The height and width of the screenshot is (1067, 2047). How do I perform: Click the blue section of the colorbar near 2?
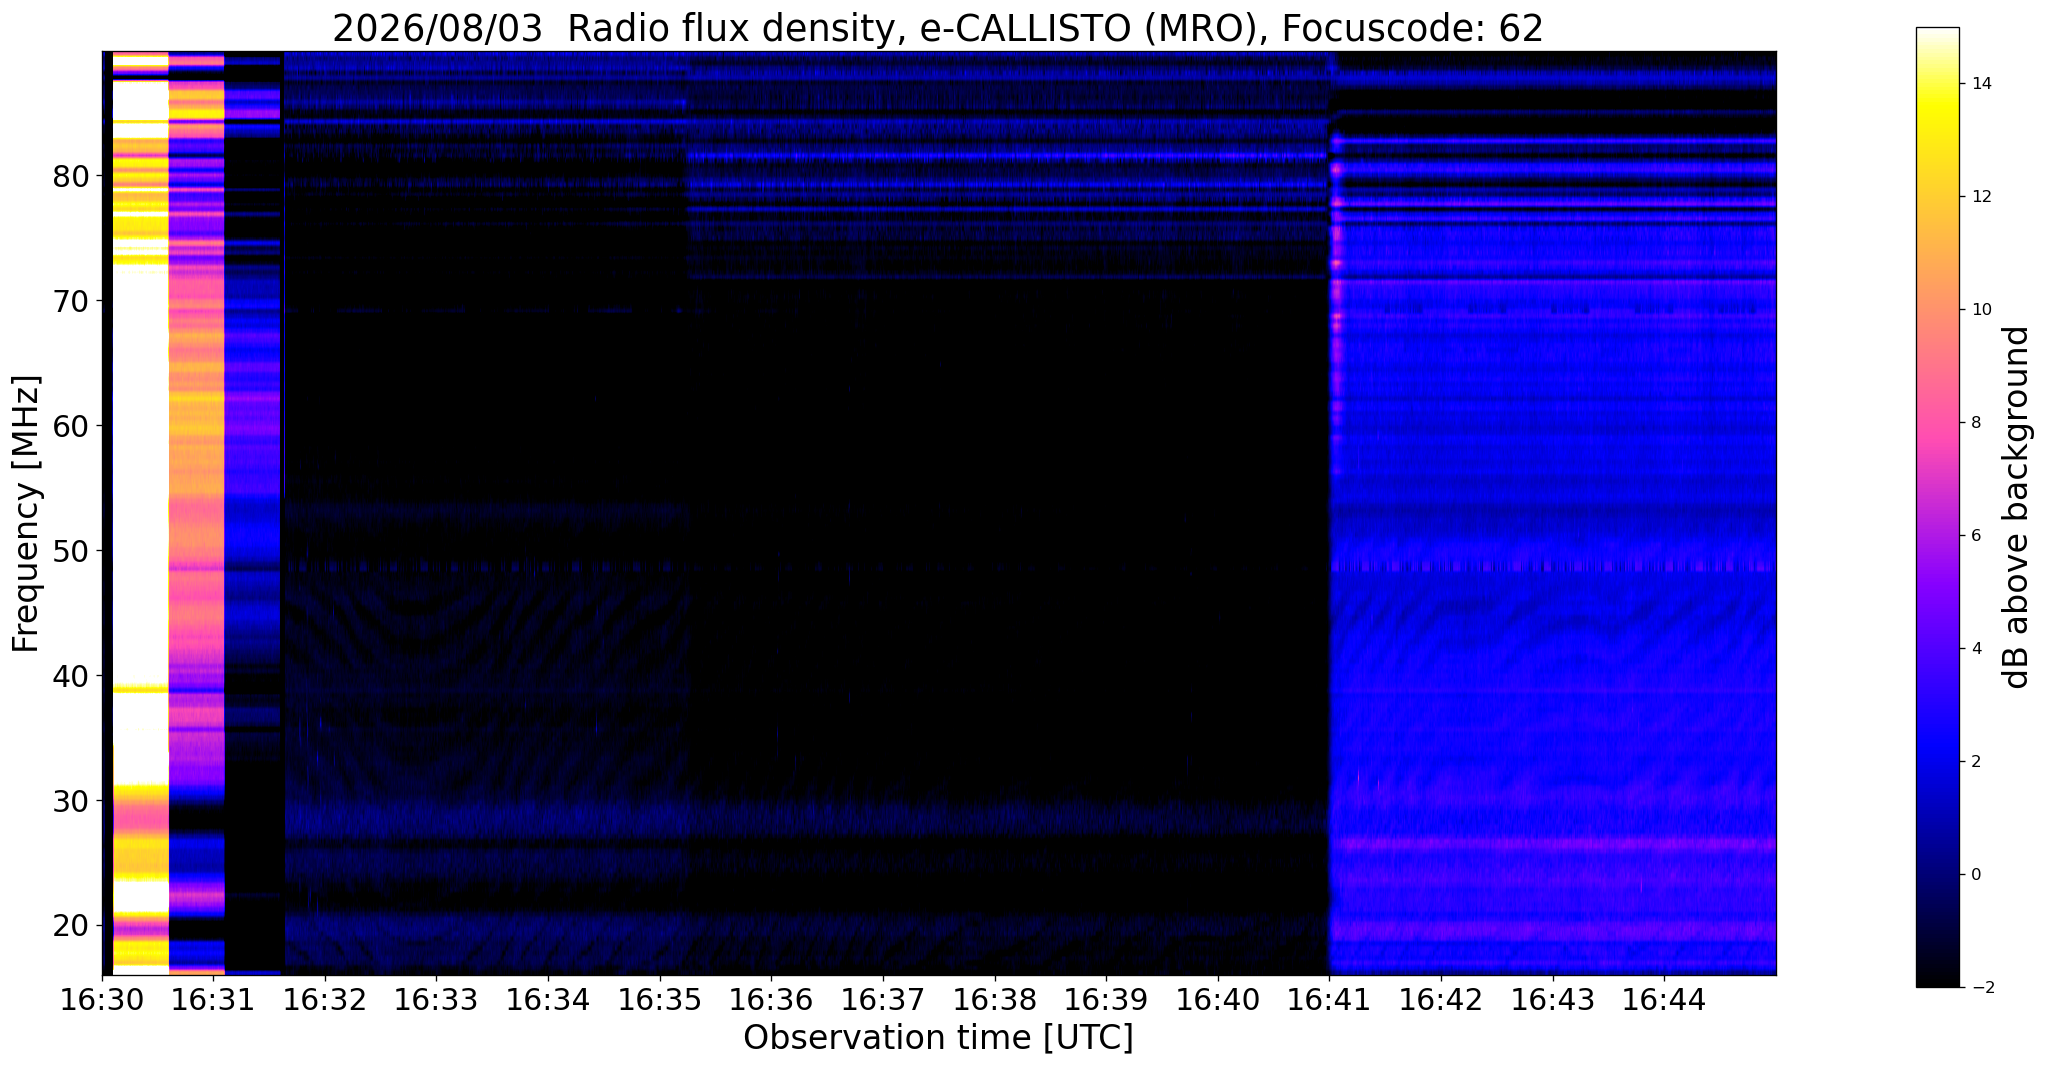click(1937, 762)
